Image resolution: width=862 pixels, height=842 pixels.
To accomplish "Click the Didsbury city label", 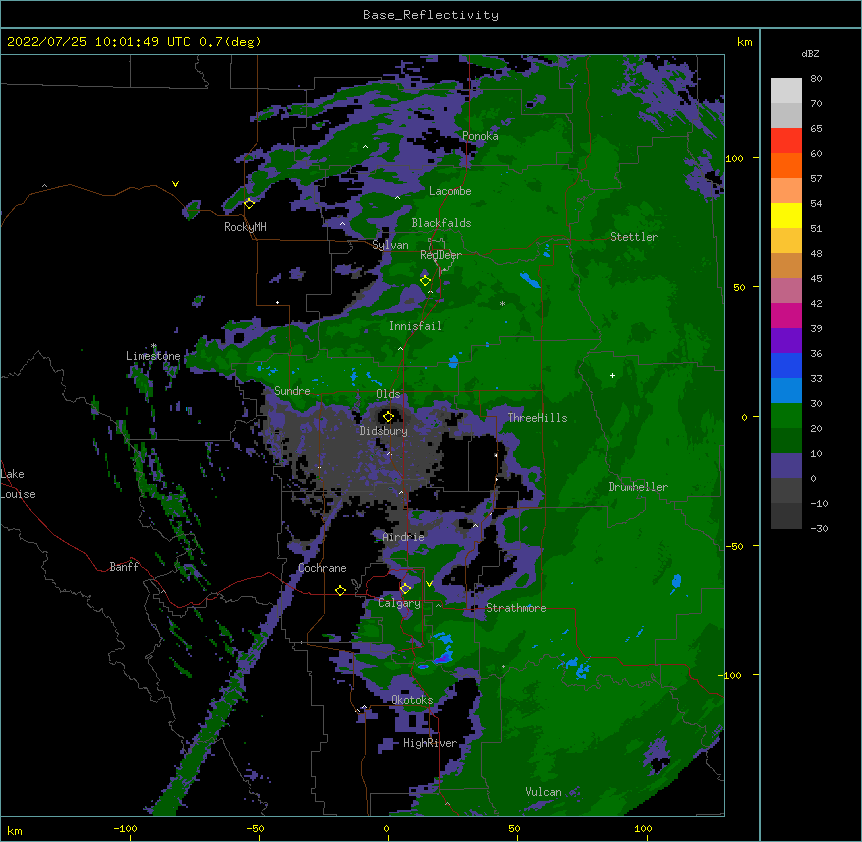I will [x=383, y=431].
